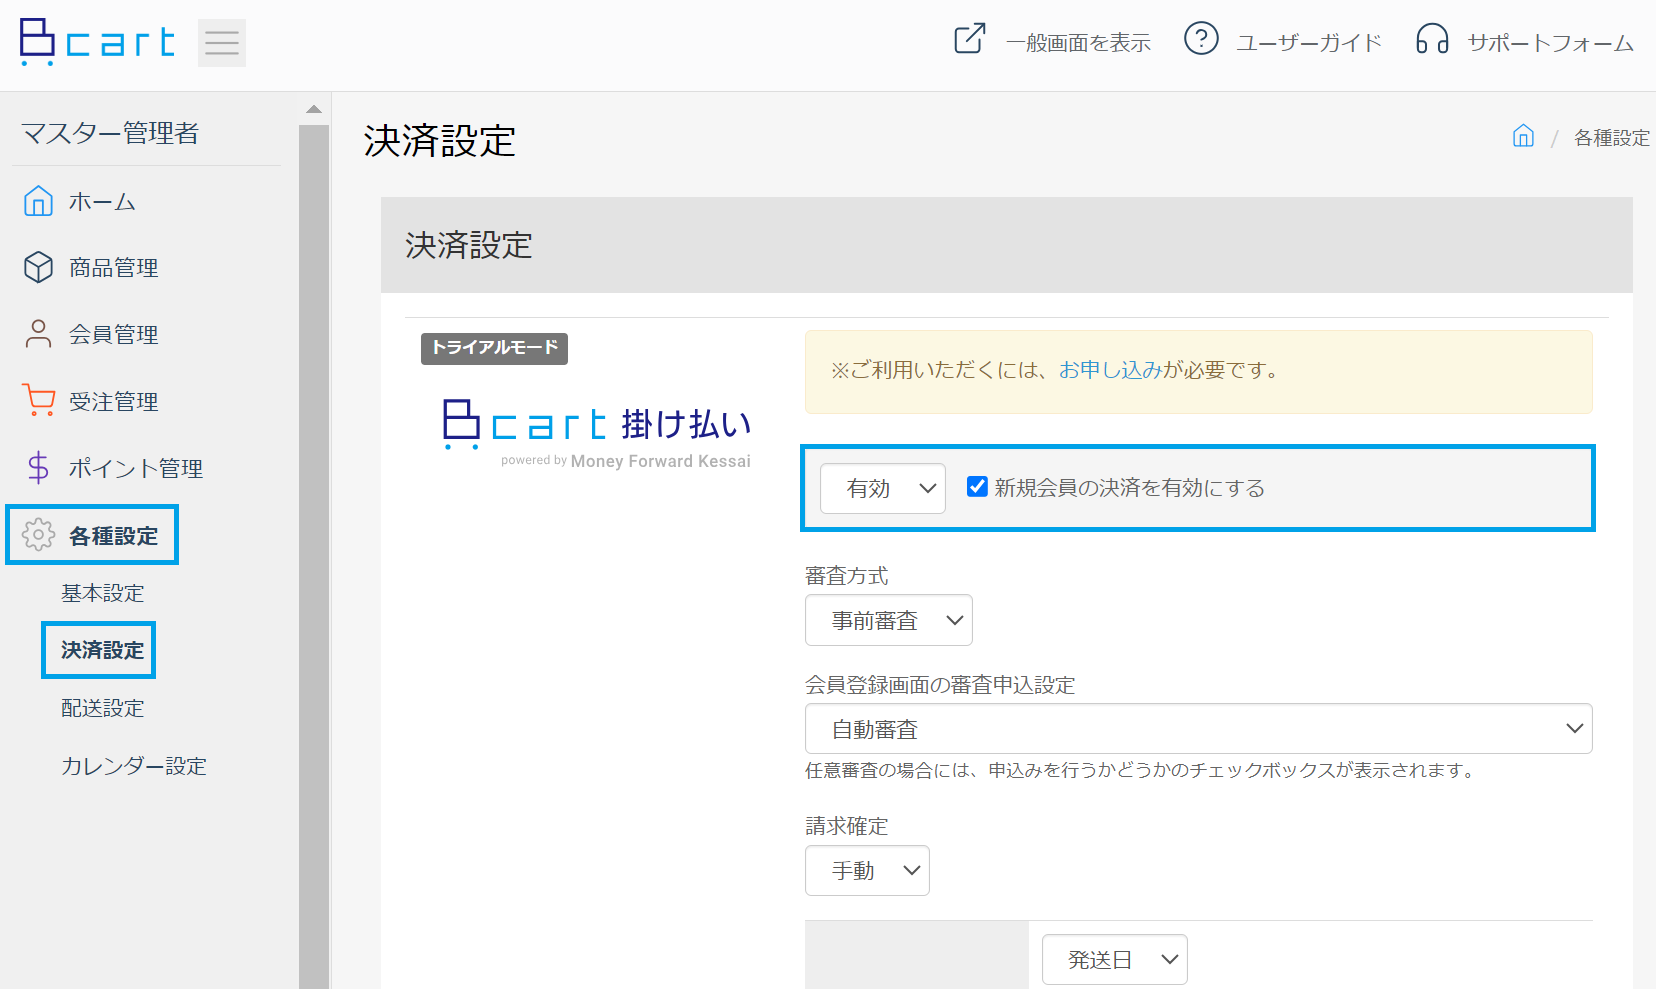Click the shopping cart icon for 受注管理
Image resolution: width=1656 pixels, height=989 pixels.
(x=38, y=400)
